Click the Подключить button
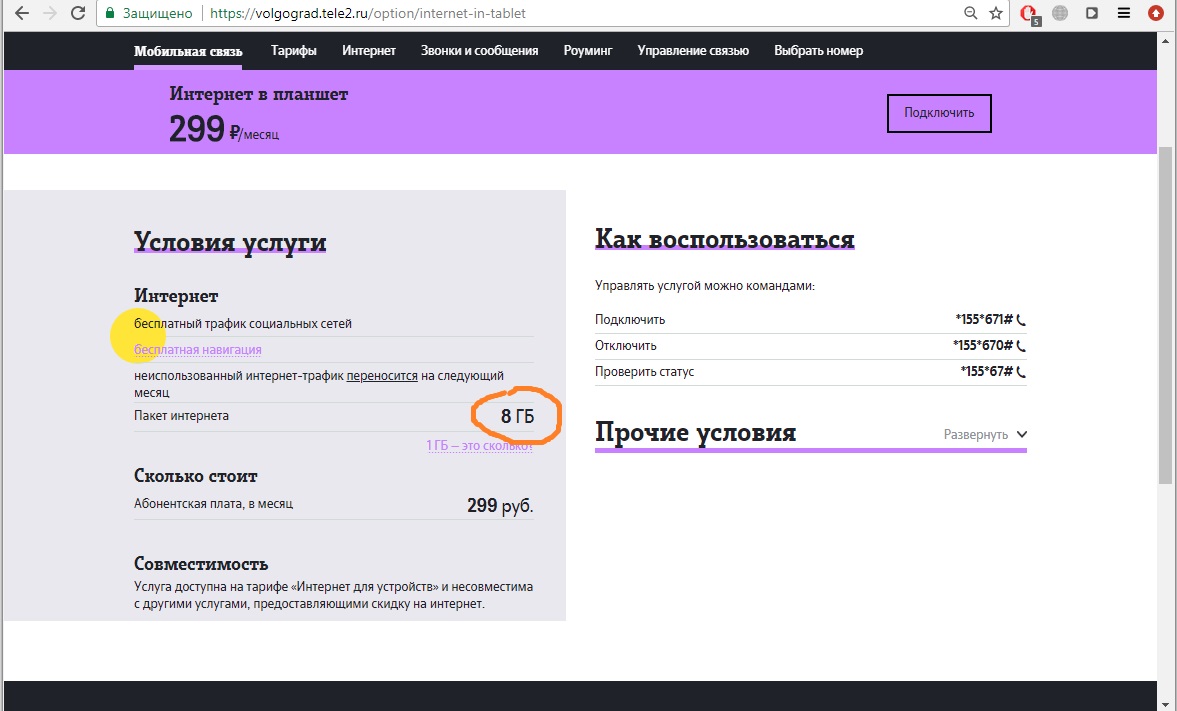The image size is (1177, 711). [939, 113]
